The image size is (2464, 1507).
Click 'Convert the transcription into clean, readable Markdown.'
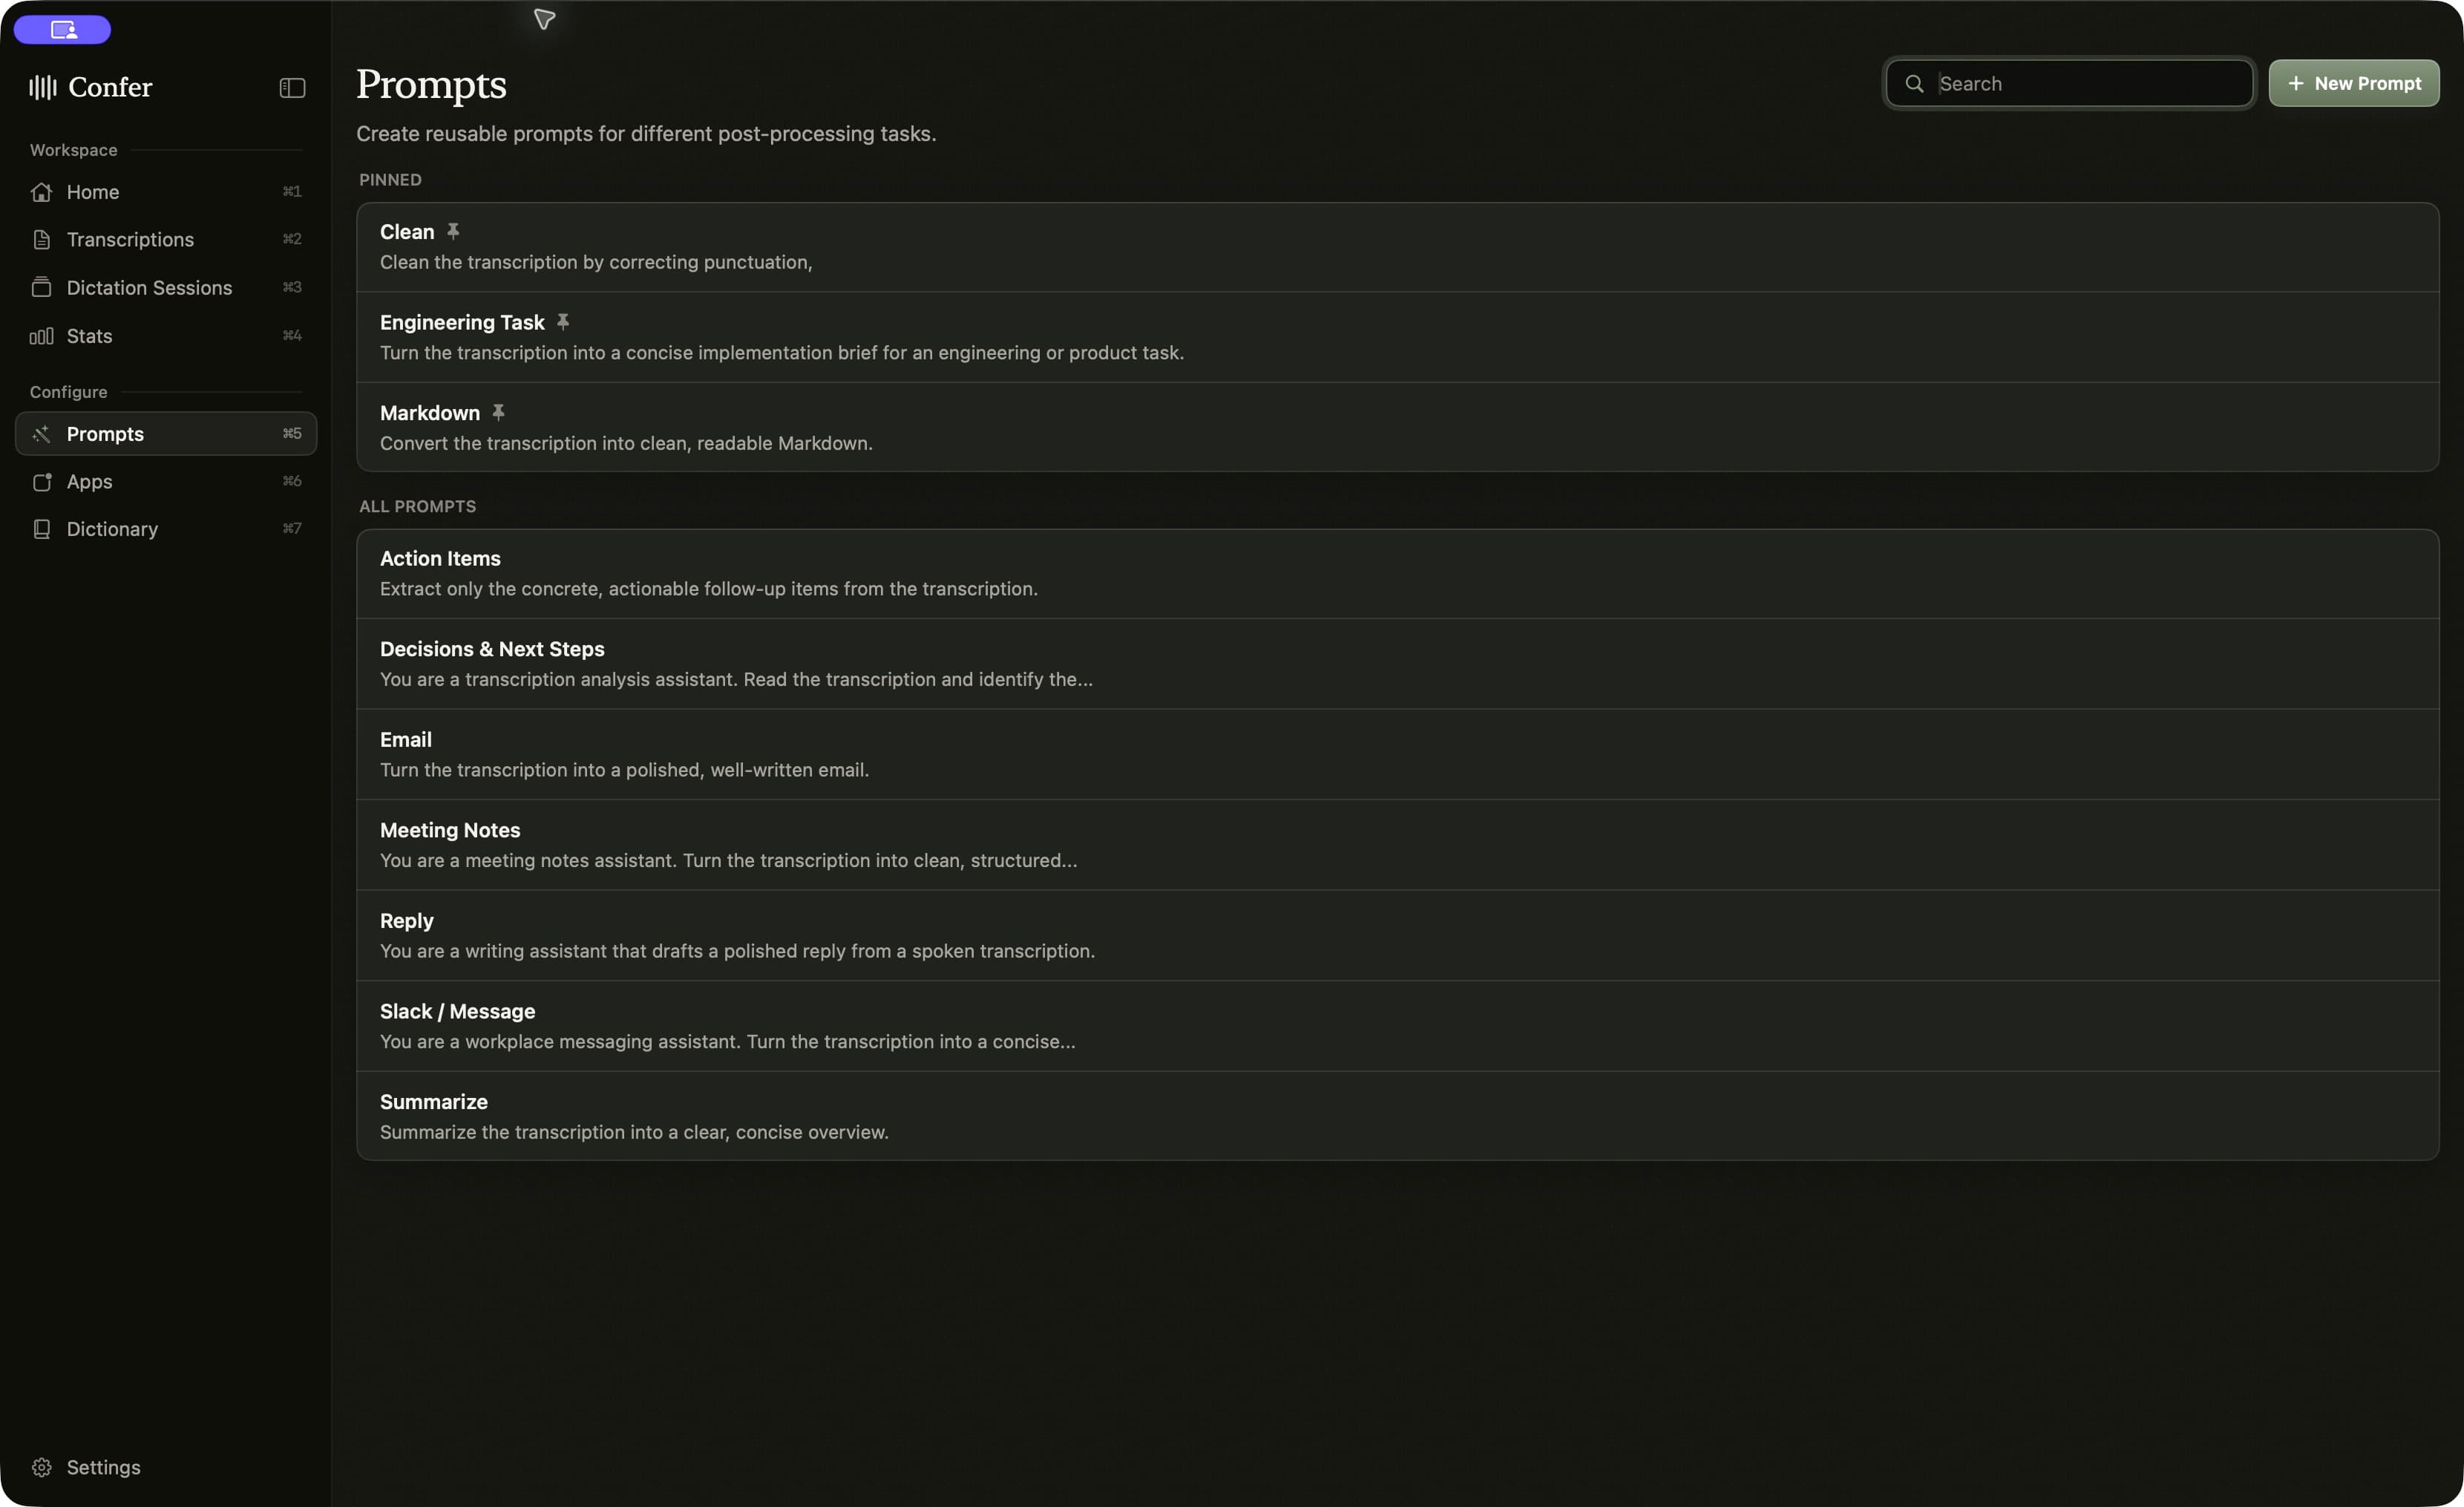click(626, 443)
